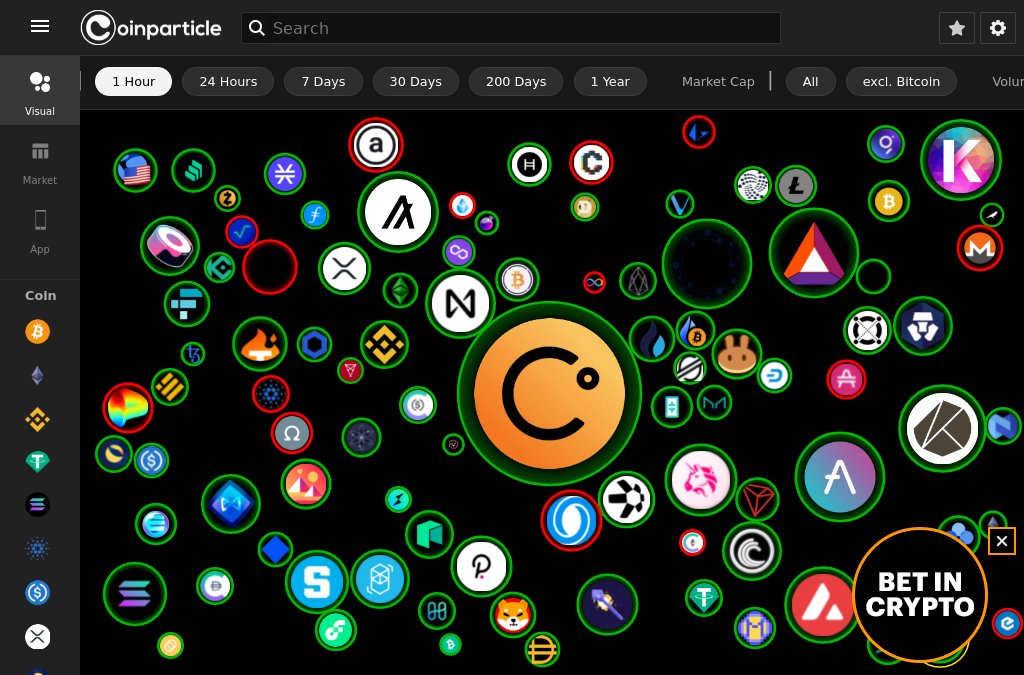The image size is (1024, 675).
Task: Click the Olympus omega bubble
Action: point(292,433)
